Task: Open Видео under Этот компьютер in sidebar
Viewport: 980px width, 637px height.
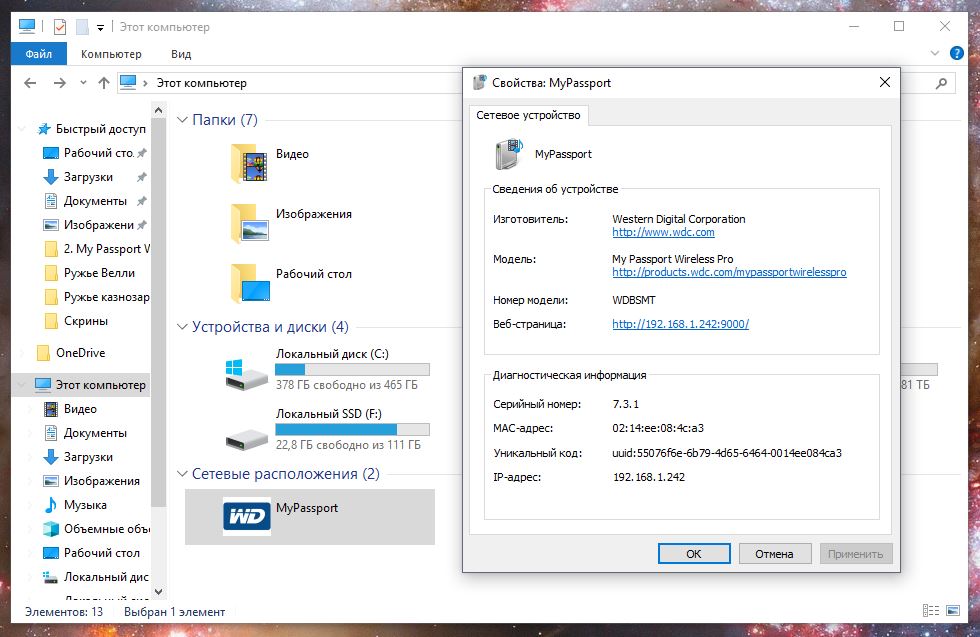Action: tap(70, 409)
